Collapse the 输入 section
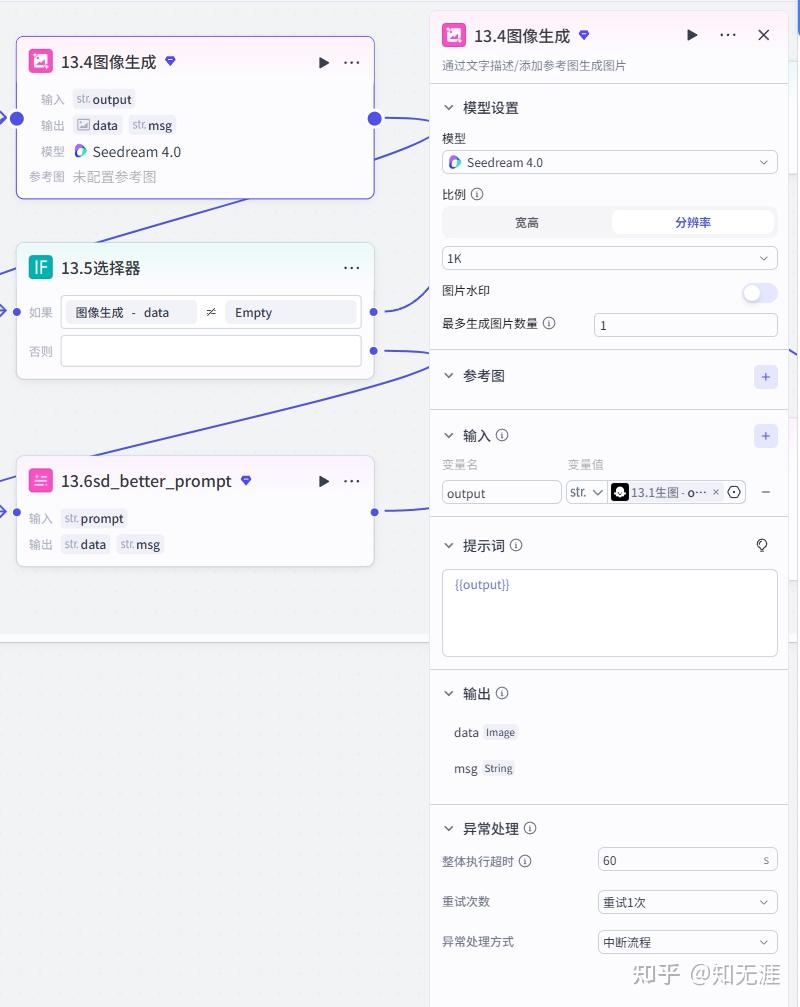Viewport: 800px width, 1007px height. (x=449, y=435)
